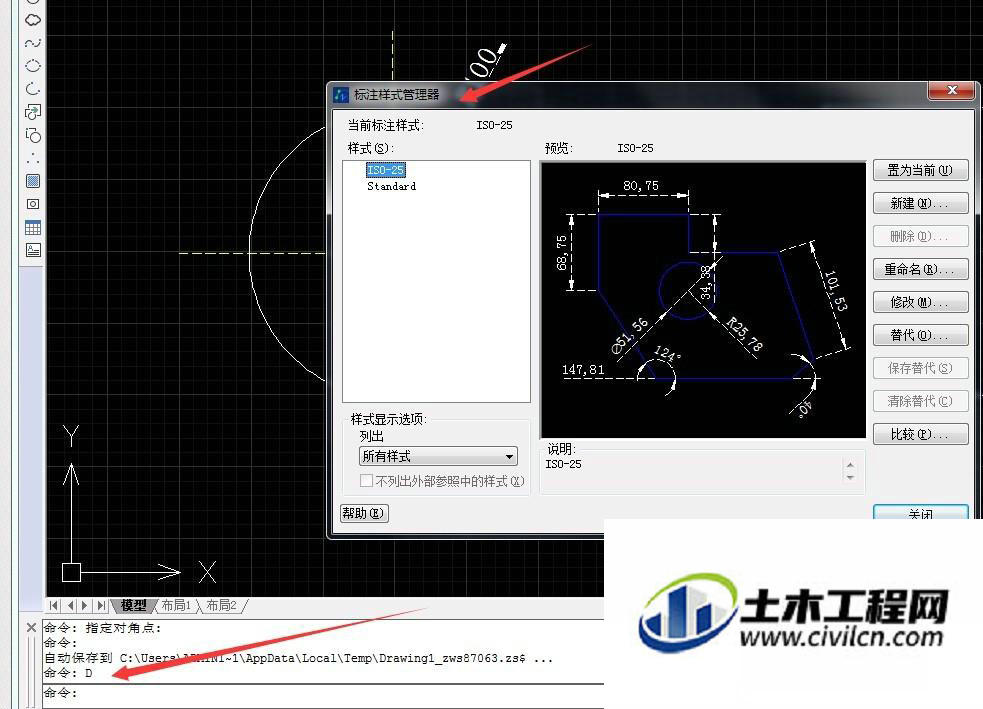983x709 pixels.
Task: Select the Spline curve tool
Action: click(x=33, y=43)
